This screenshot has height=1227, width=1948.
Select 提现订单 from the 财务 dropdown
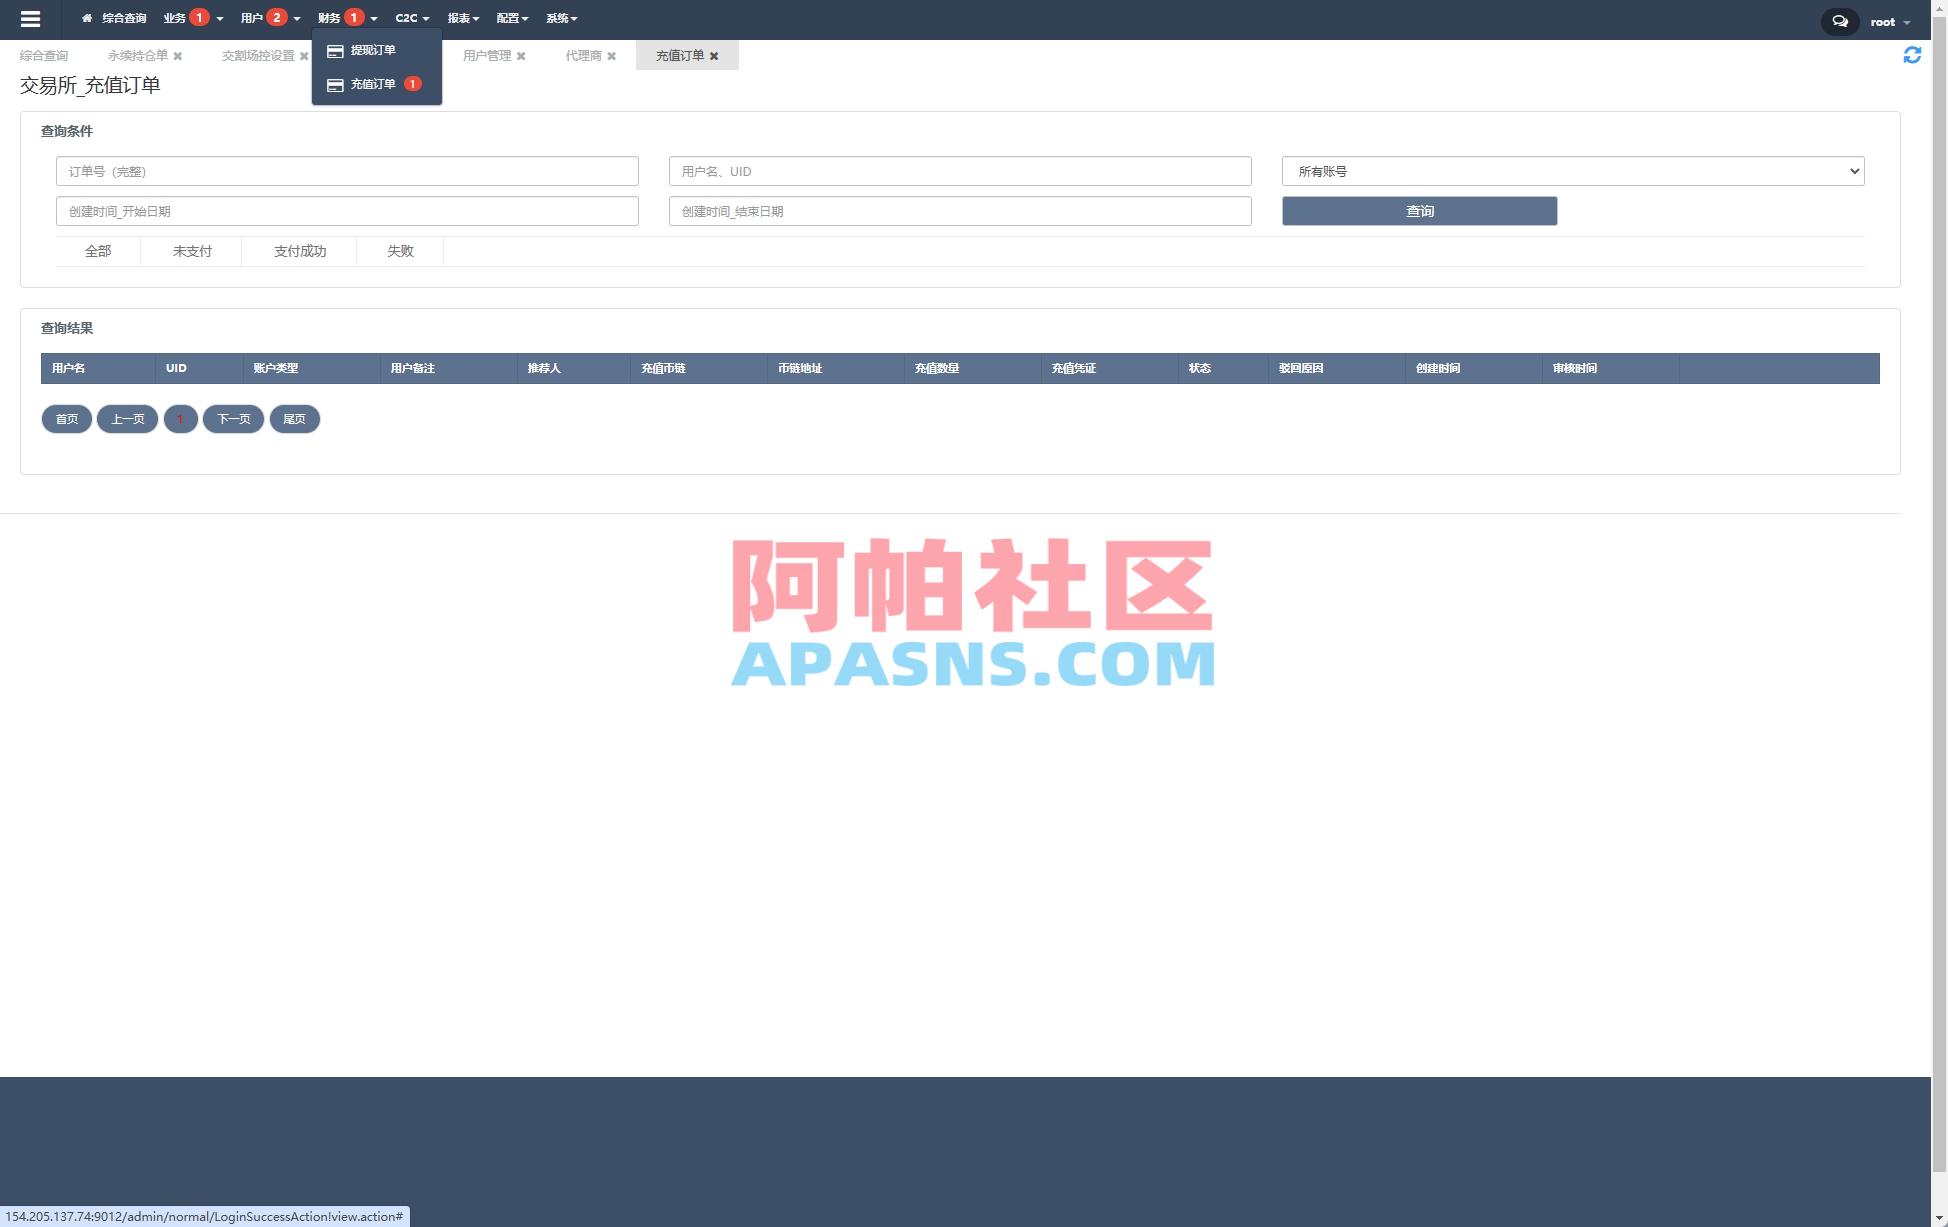pos(374,50)
